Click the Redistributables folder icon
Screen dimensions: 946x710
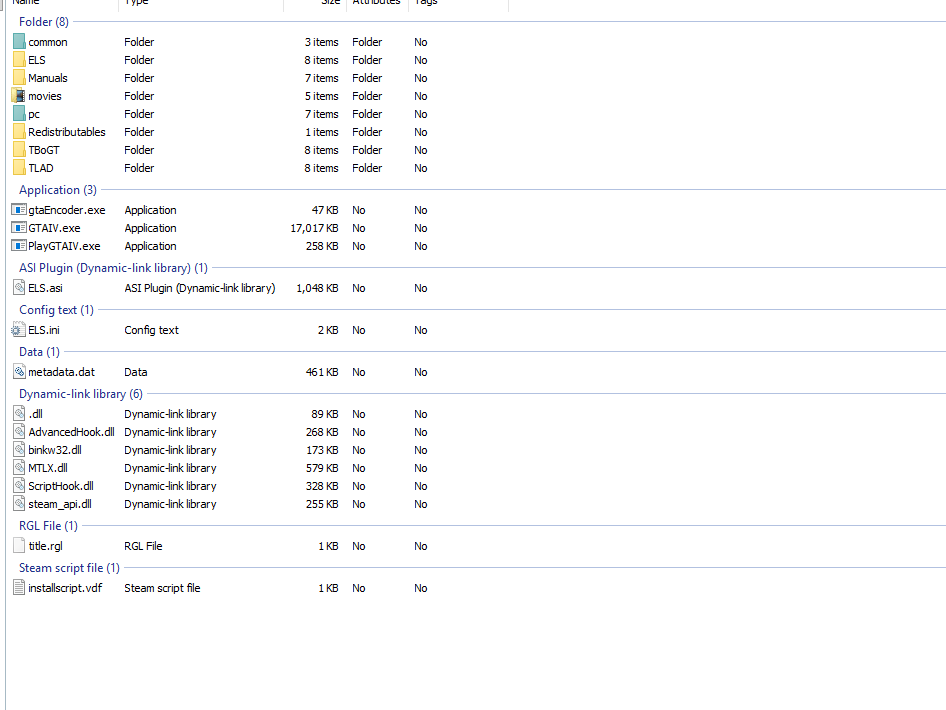(19, 132)
